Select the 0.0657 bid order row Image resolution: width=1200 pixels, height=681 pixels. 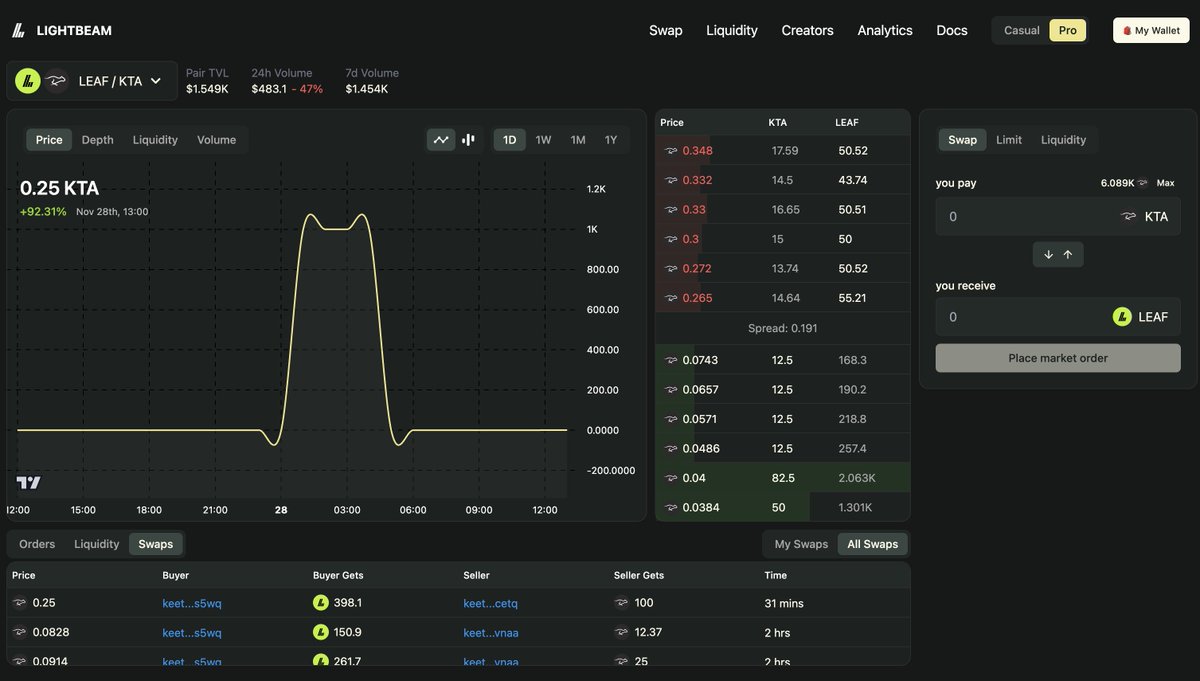click(783, 390)
